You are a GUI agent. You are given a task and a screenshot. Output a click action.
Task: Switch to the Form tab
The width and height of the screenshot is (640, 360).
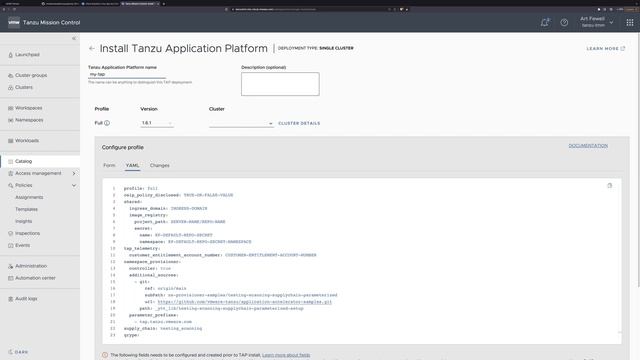point(109,165)
